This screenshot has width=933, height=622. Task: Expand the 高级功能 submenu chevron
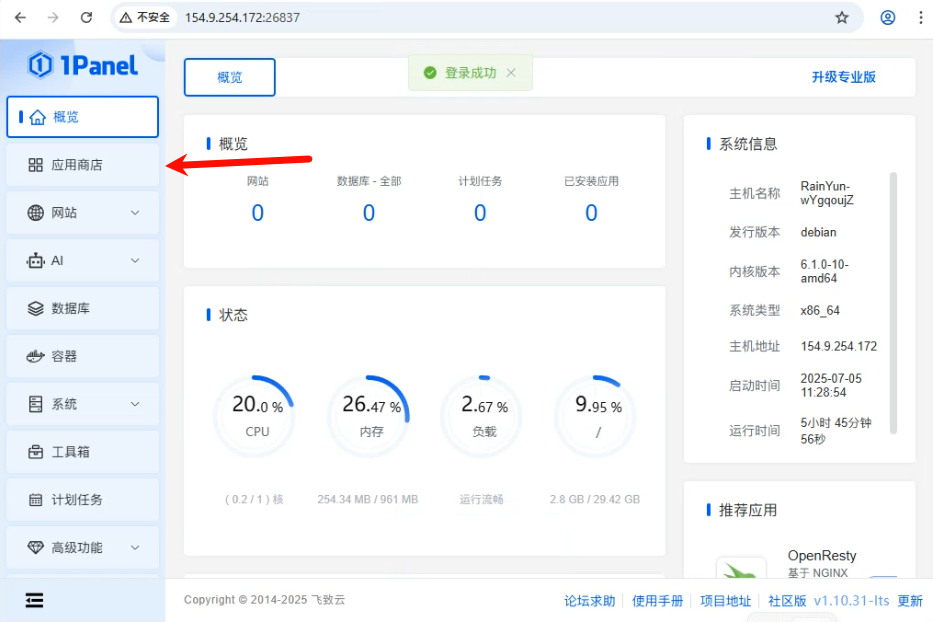click(x=135, y=548)
